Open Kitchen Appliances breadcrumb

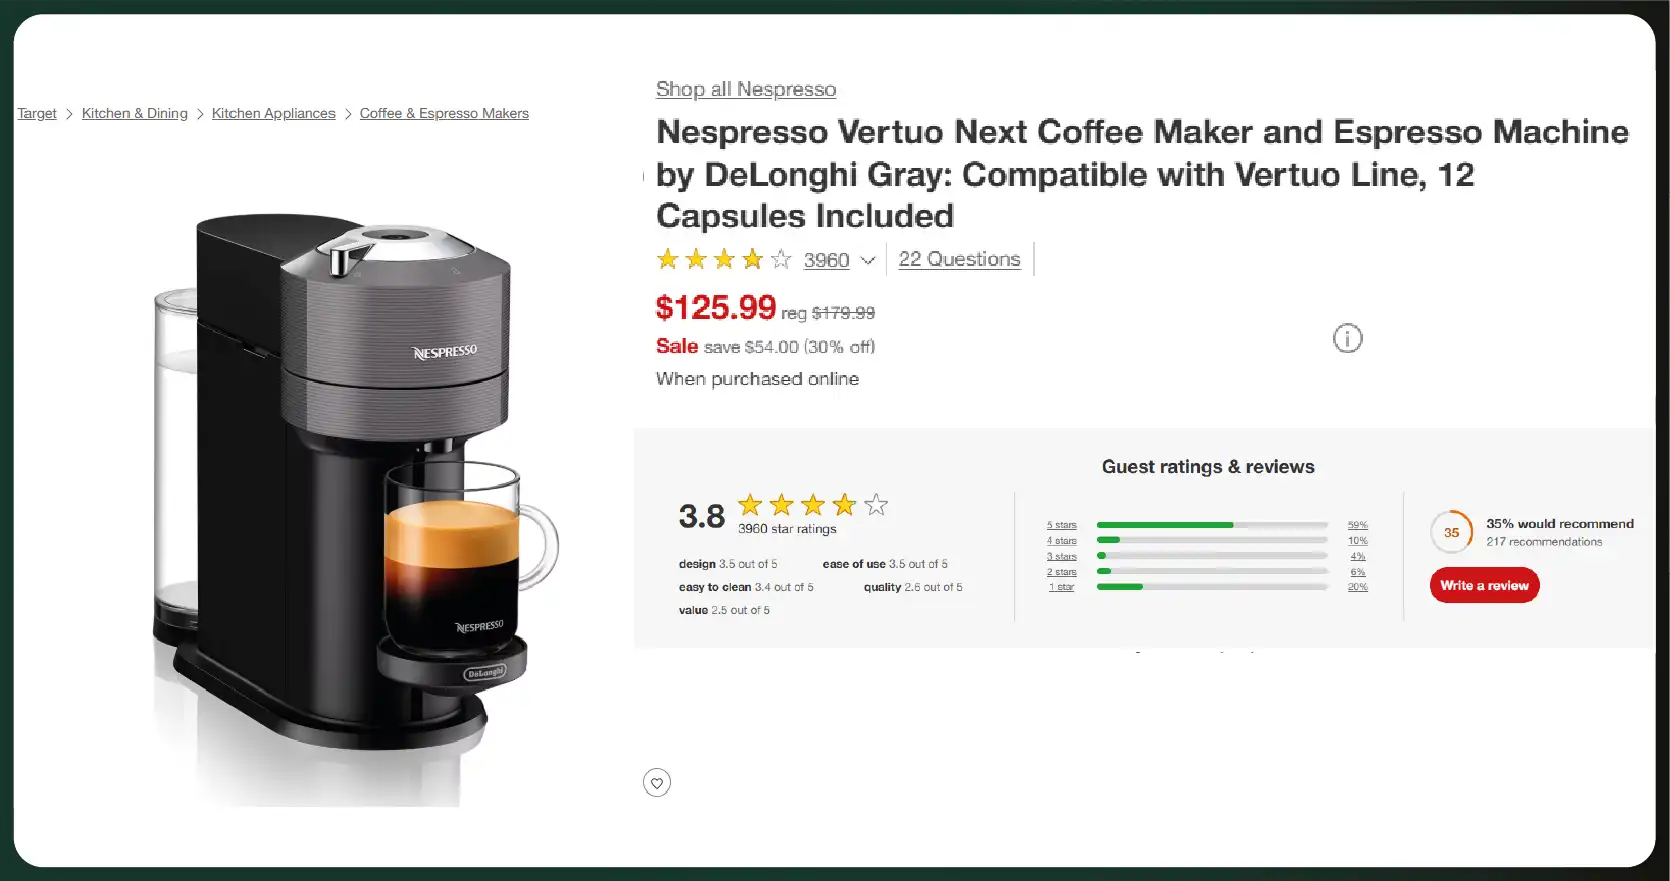274,113
